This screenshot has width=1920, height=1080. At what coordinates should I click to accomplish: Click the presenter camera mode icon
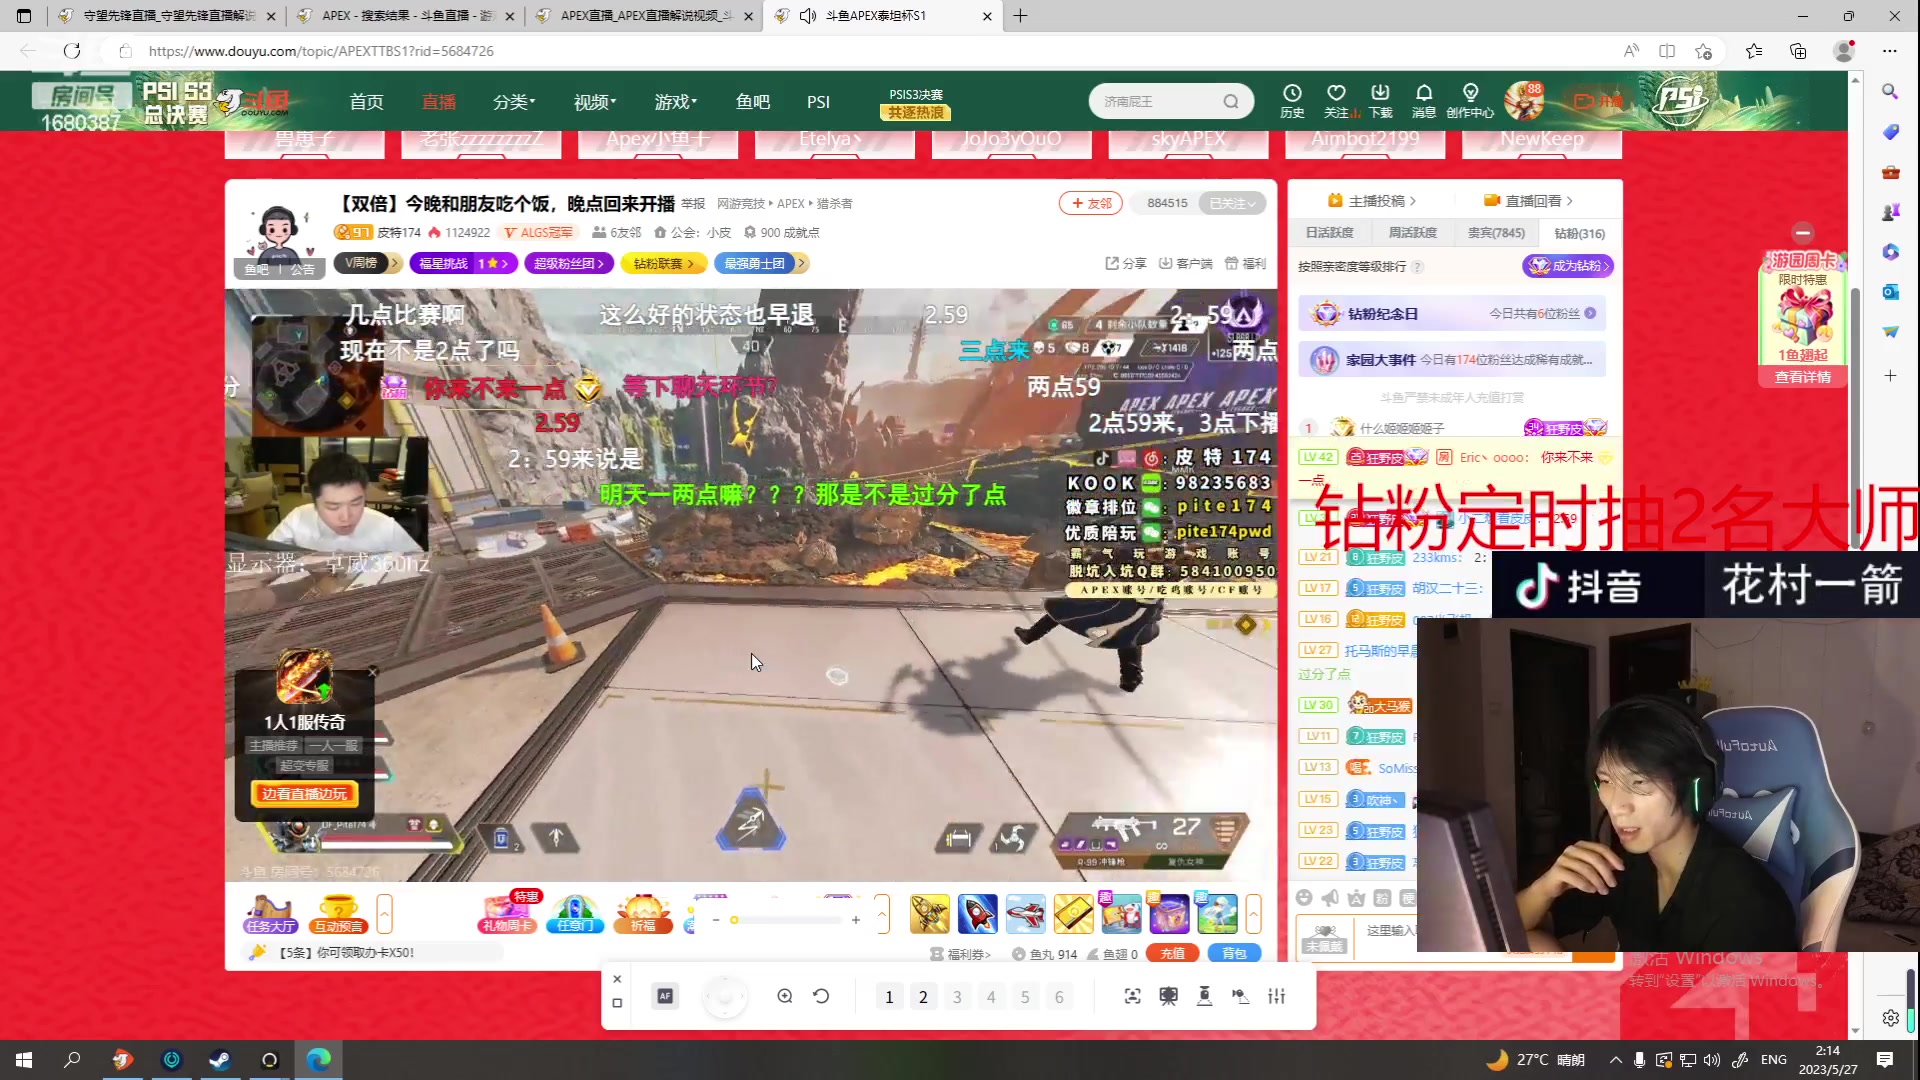[x=1168, y=996]
